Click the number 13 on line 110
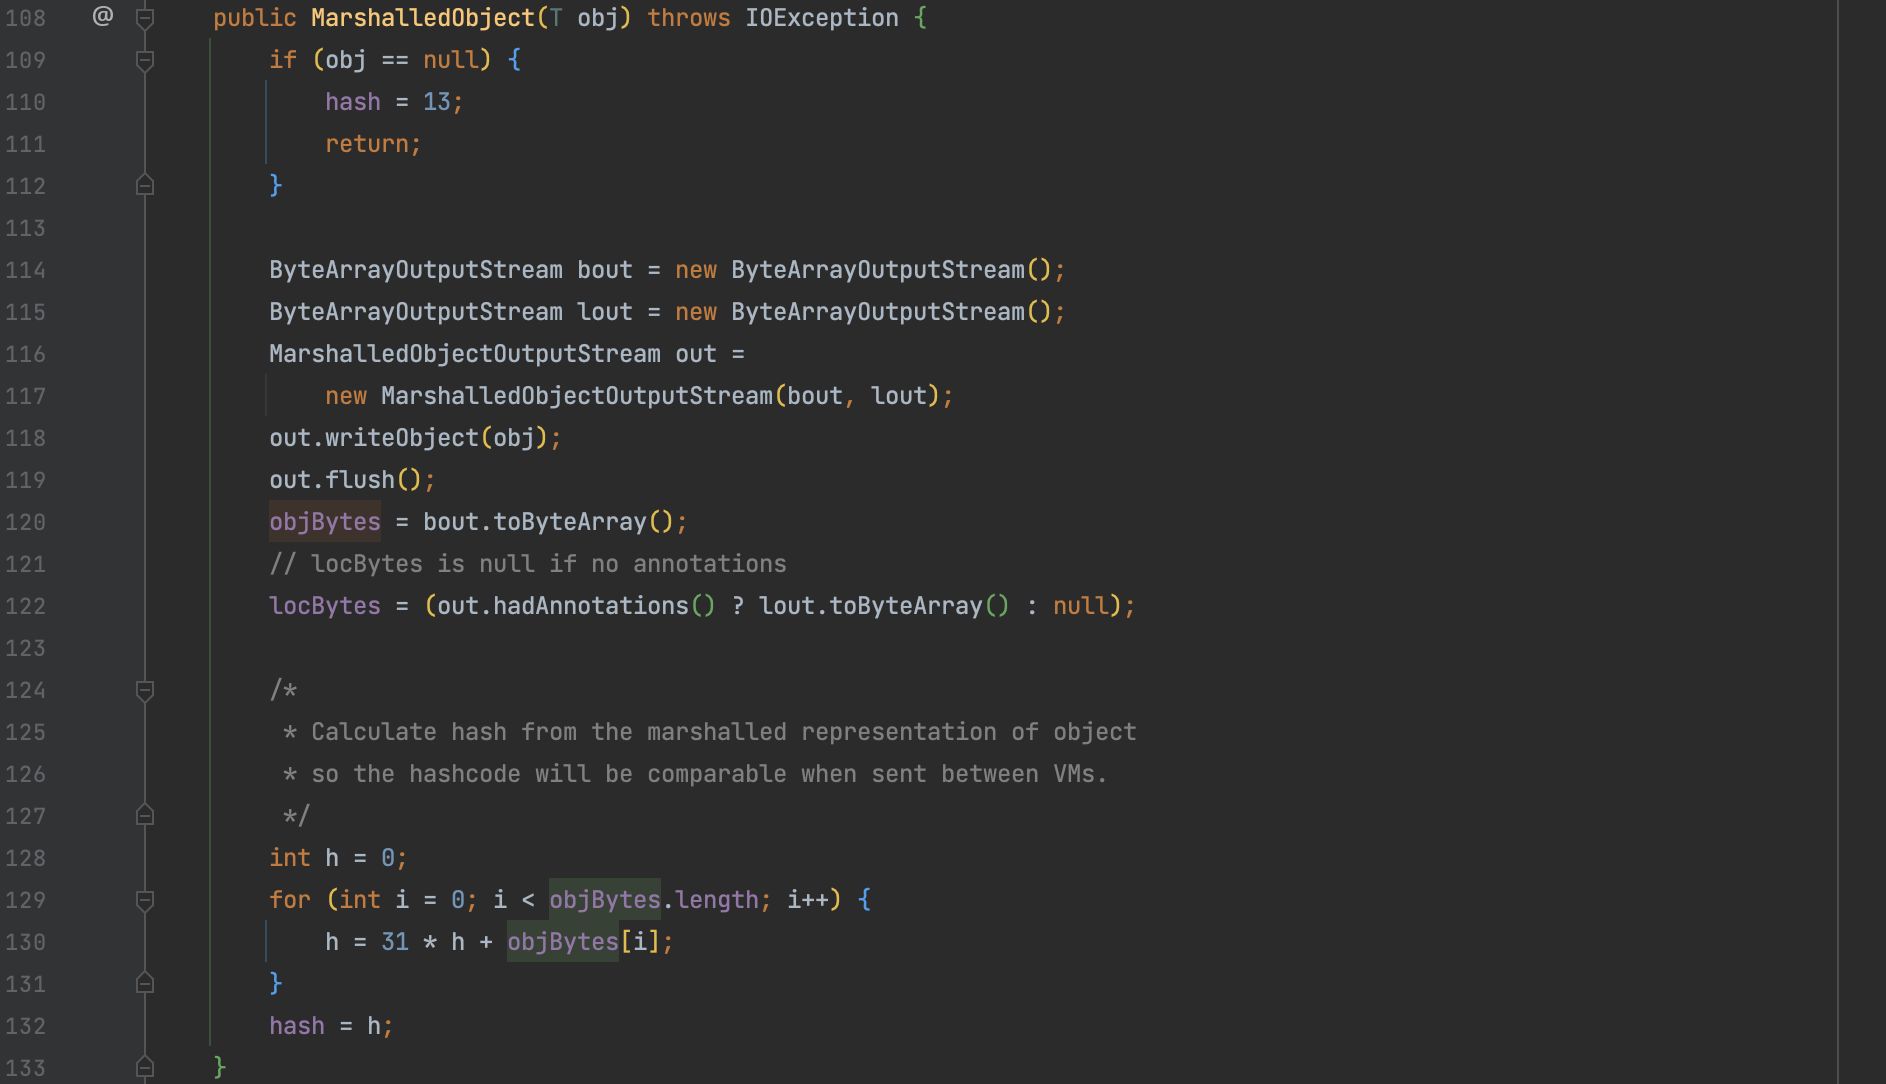This screenshot has height=1084, width=1886. coord(437,102)
